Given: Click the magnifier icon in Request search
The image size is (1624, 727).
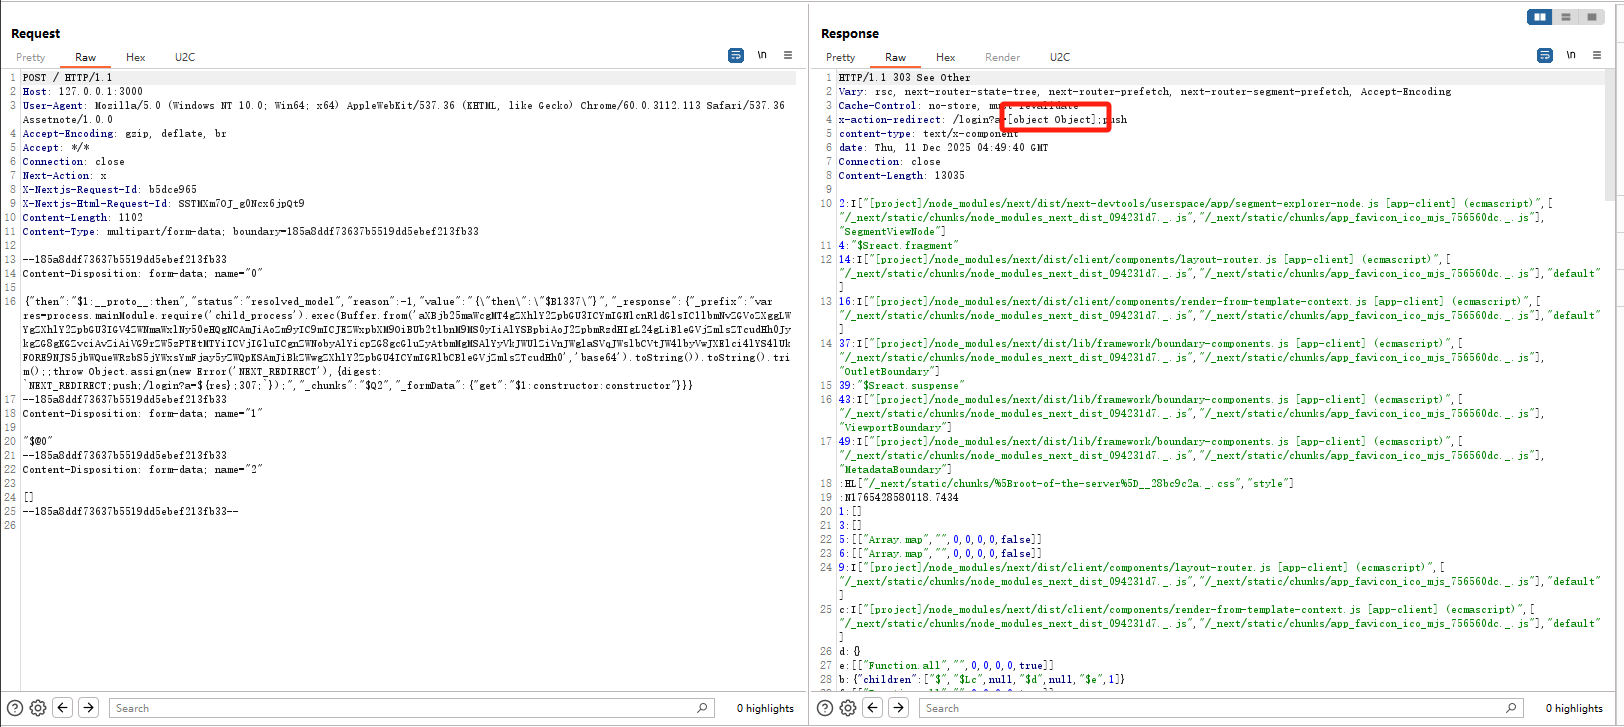Looking at the screenshot, I should pos(702,708).
